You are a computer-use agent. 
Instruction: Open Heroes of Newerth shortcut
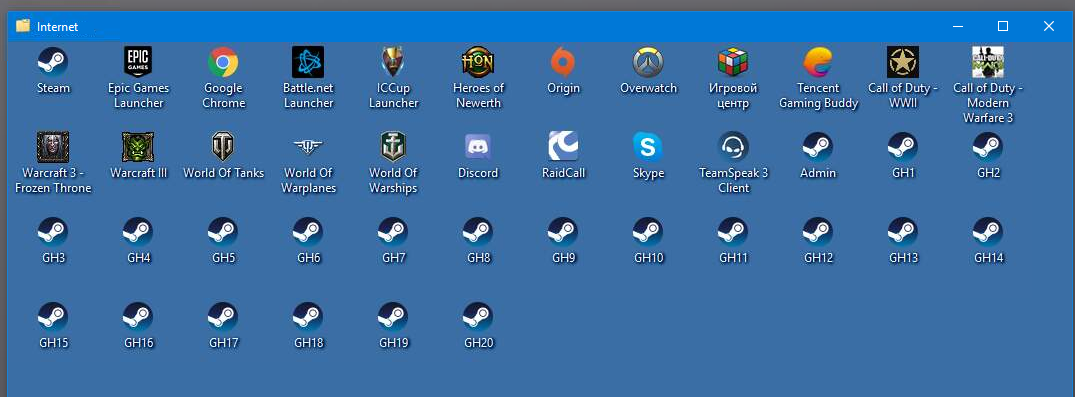pyautogui.click(x=478, y=62)
